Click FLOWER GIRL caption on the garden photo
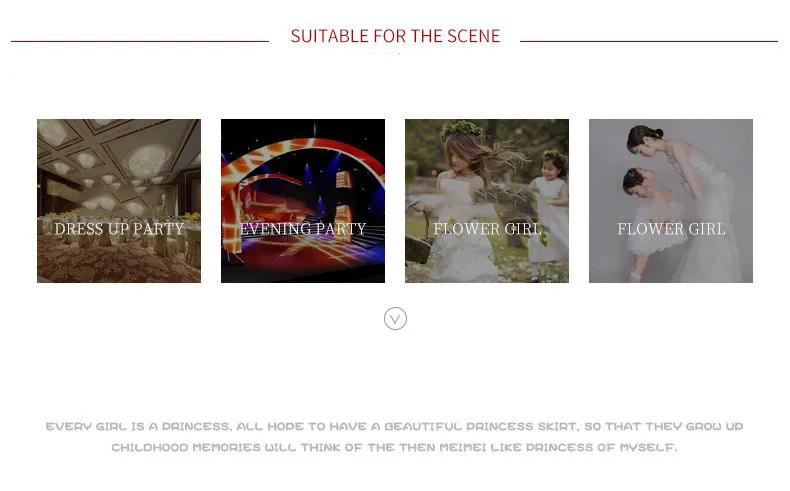790x491 pixels. (x=487, y=229)
